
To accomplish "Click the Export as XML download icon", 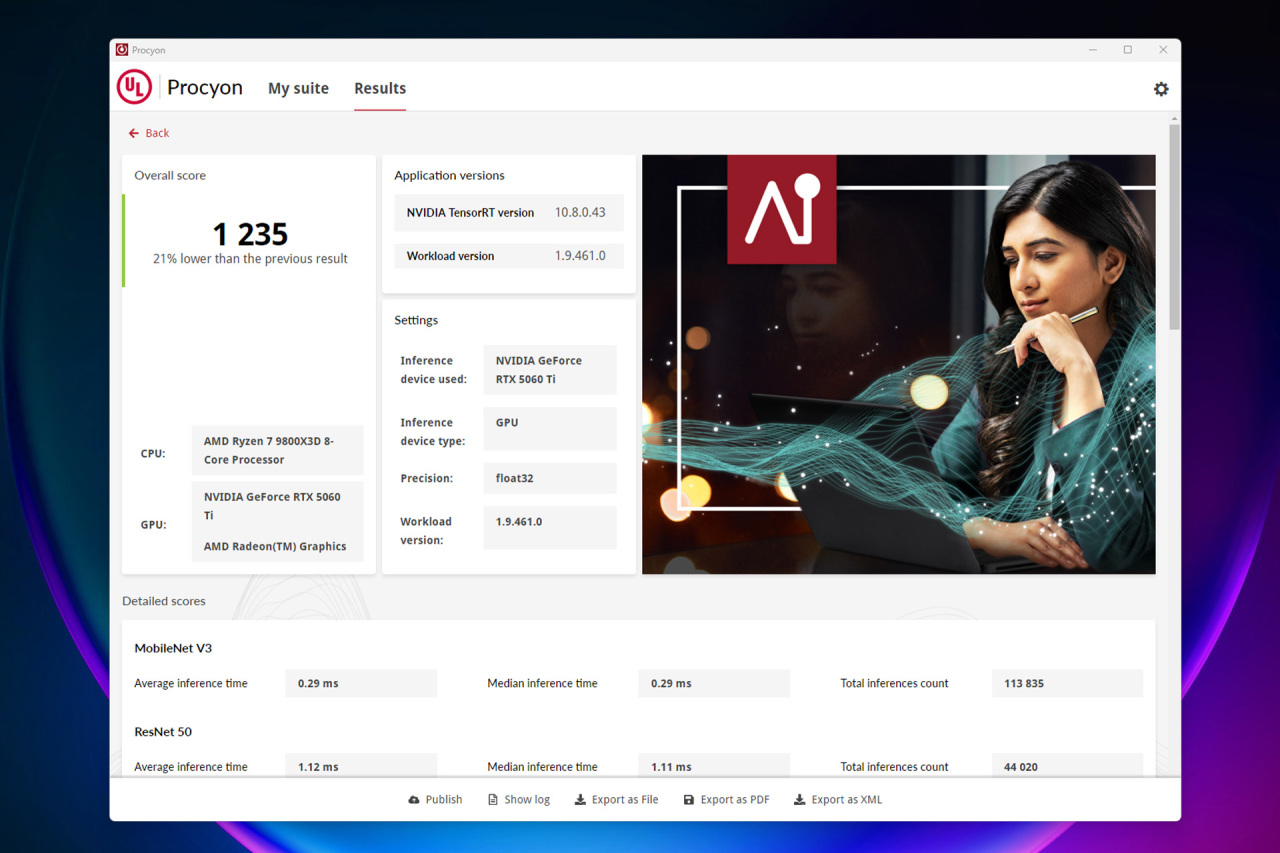I will tap(799, 800).
